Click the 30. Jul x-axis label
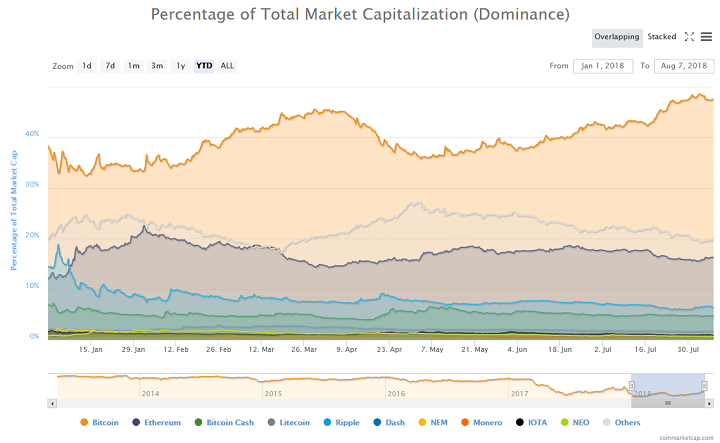Image resolution: width=720 pixels, height=443 pixels. (x=688, y=349)
